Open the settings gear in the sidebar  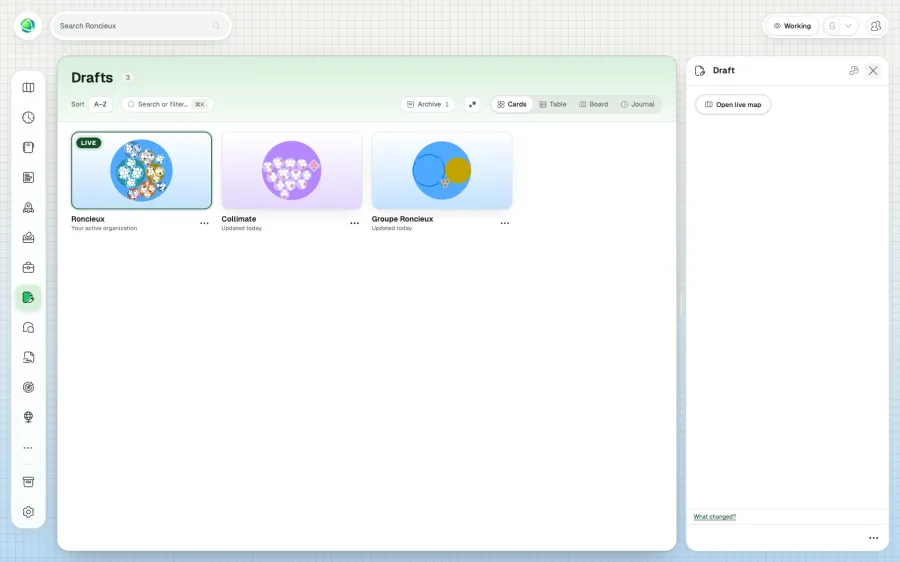28,512
